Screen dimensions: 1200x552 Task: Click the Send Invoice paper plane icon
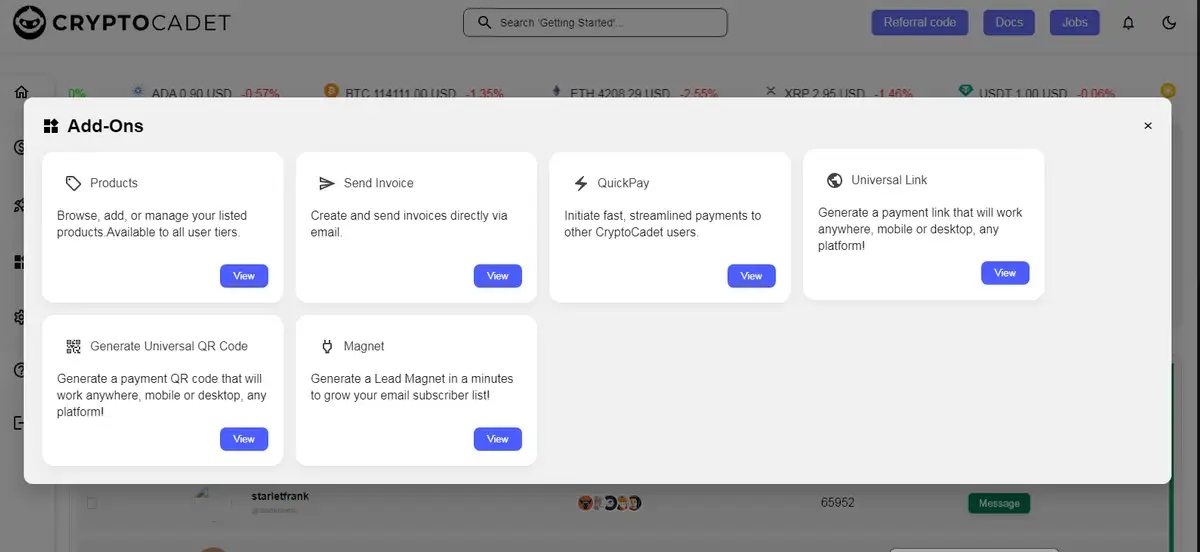click(x=326, y=183)
